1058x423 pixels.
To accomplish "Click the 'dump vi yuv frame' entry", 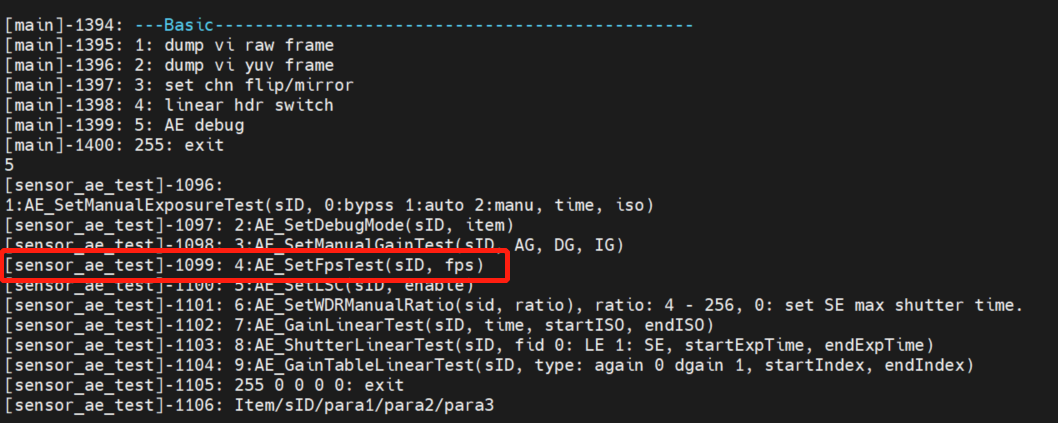I will click(x=169, y=65).
